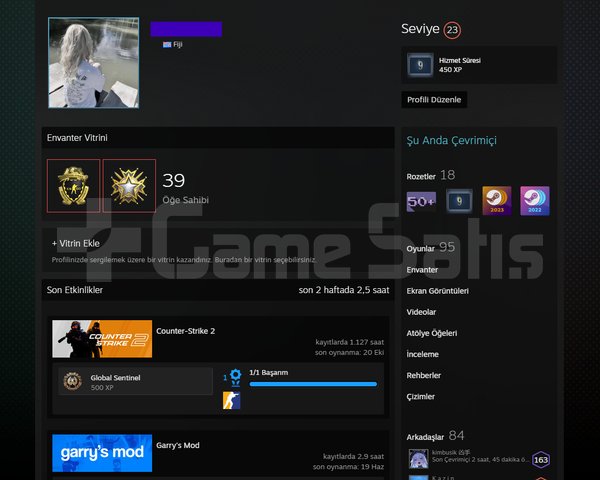Click the friend level 163 badge
This screenshot has height=480, width=600.
541,459
